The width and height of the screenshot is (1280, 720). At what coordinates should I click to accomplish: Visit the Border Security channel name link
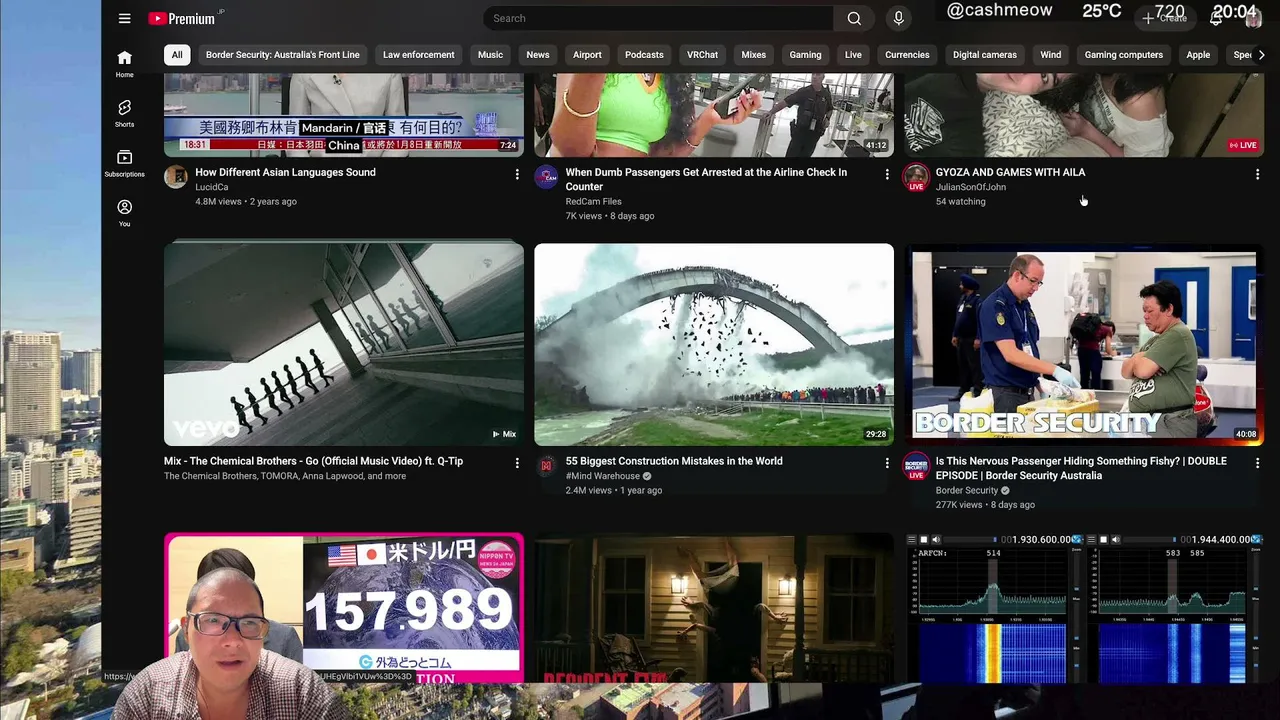(x=966, y=490)
